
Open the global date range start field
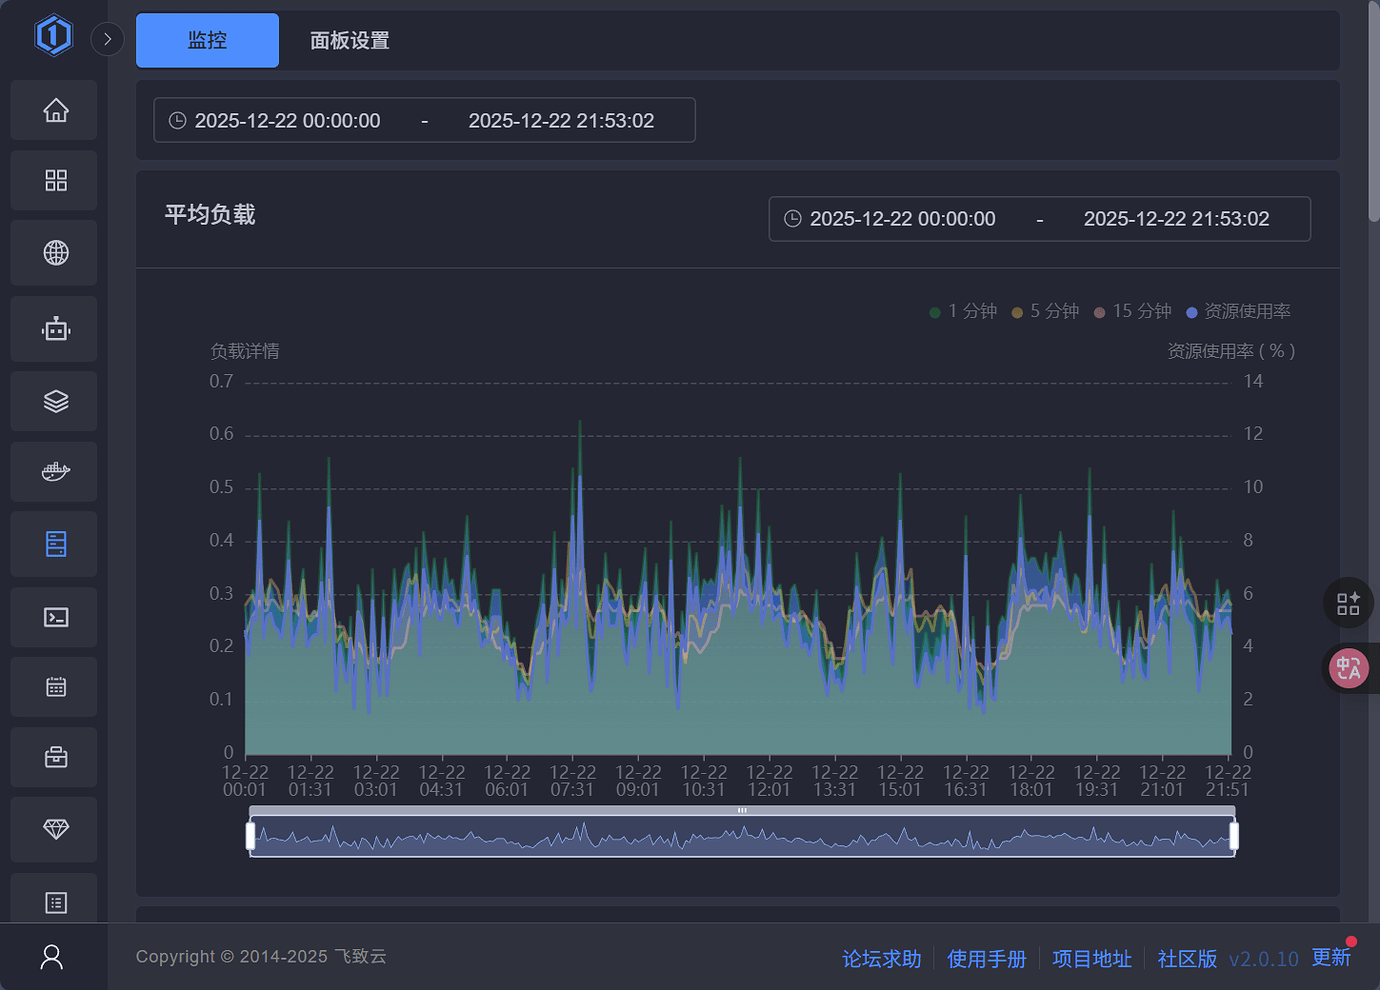(287, 121)
